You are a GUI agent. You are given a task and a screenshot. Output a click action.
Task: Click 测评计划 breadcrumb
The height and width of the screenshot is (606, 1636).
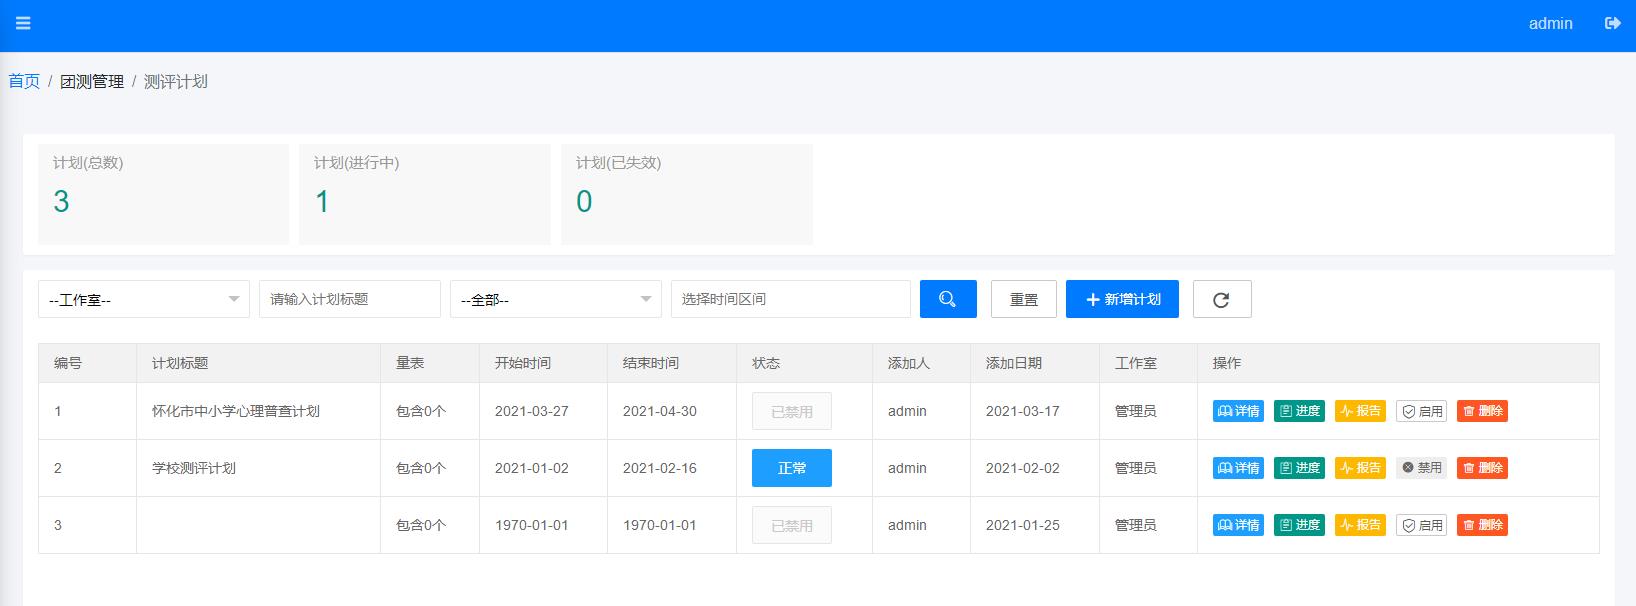click(x=176, y=81)
